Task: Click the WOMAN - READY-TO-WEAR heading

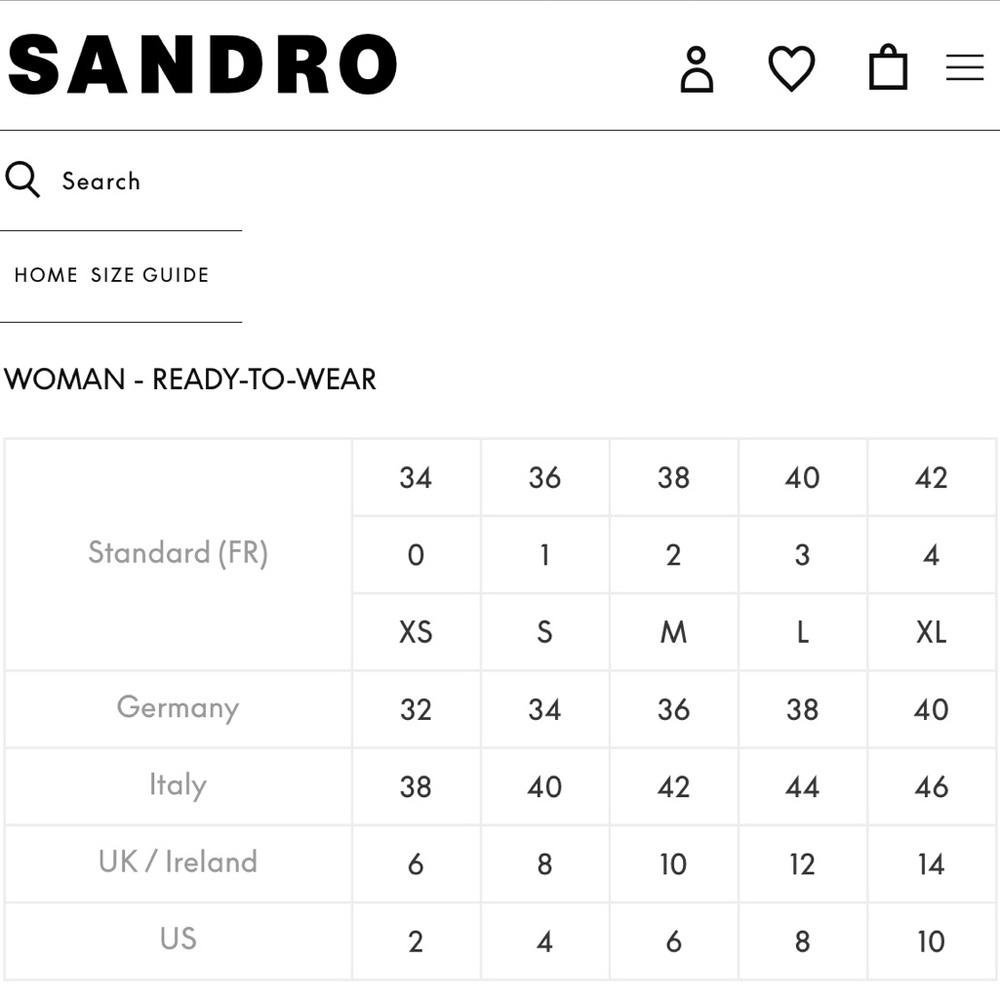Action: (x=190, y=379)
